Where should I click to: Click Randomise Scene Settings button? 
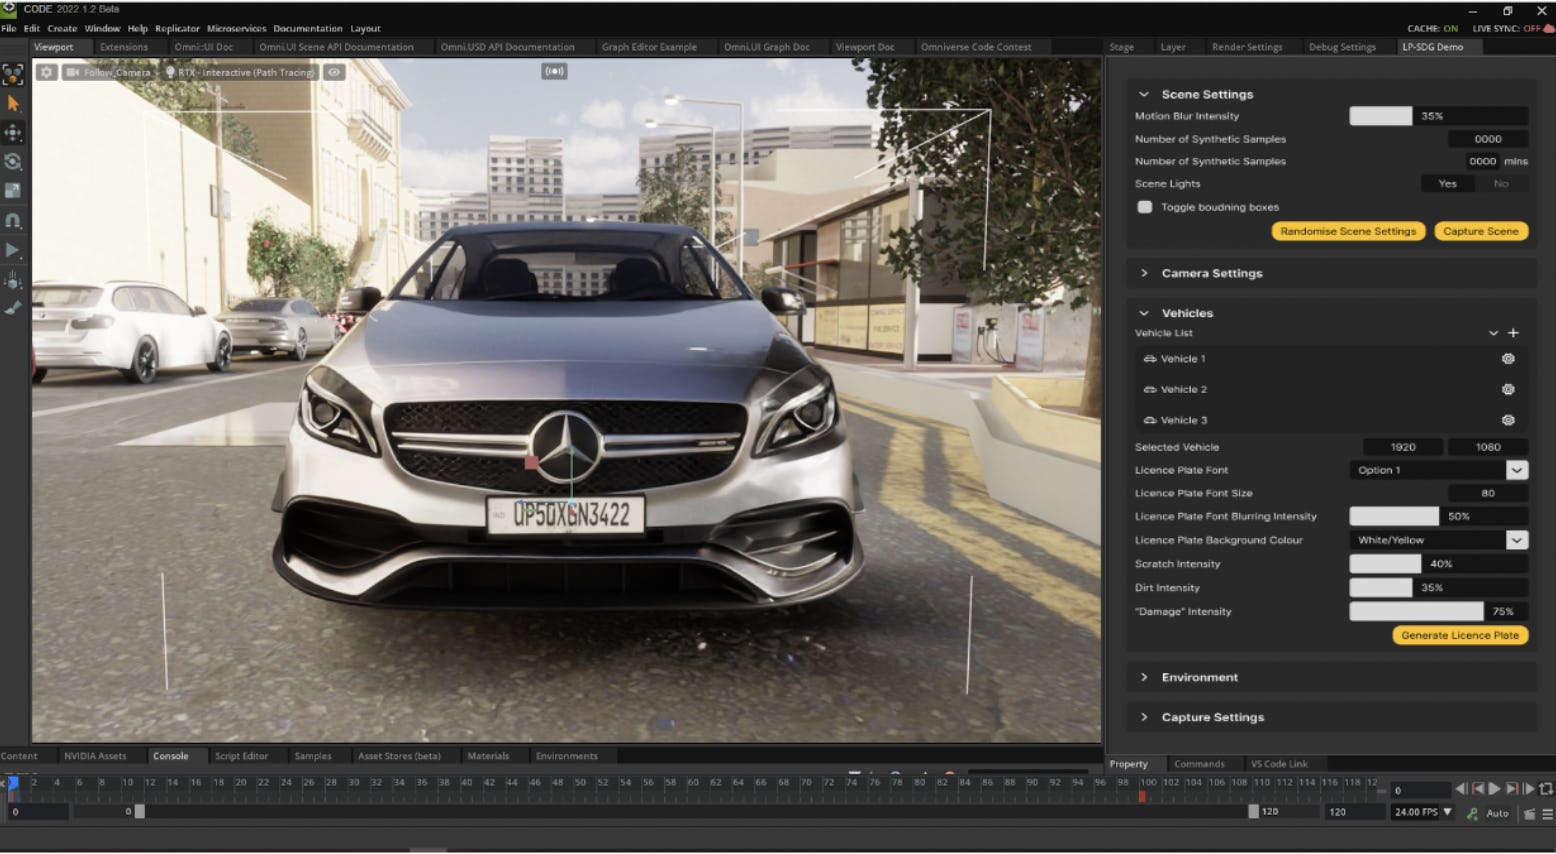[x=1348, y=231]
